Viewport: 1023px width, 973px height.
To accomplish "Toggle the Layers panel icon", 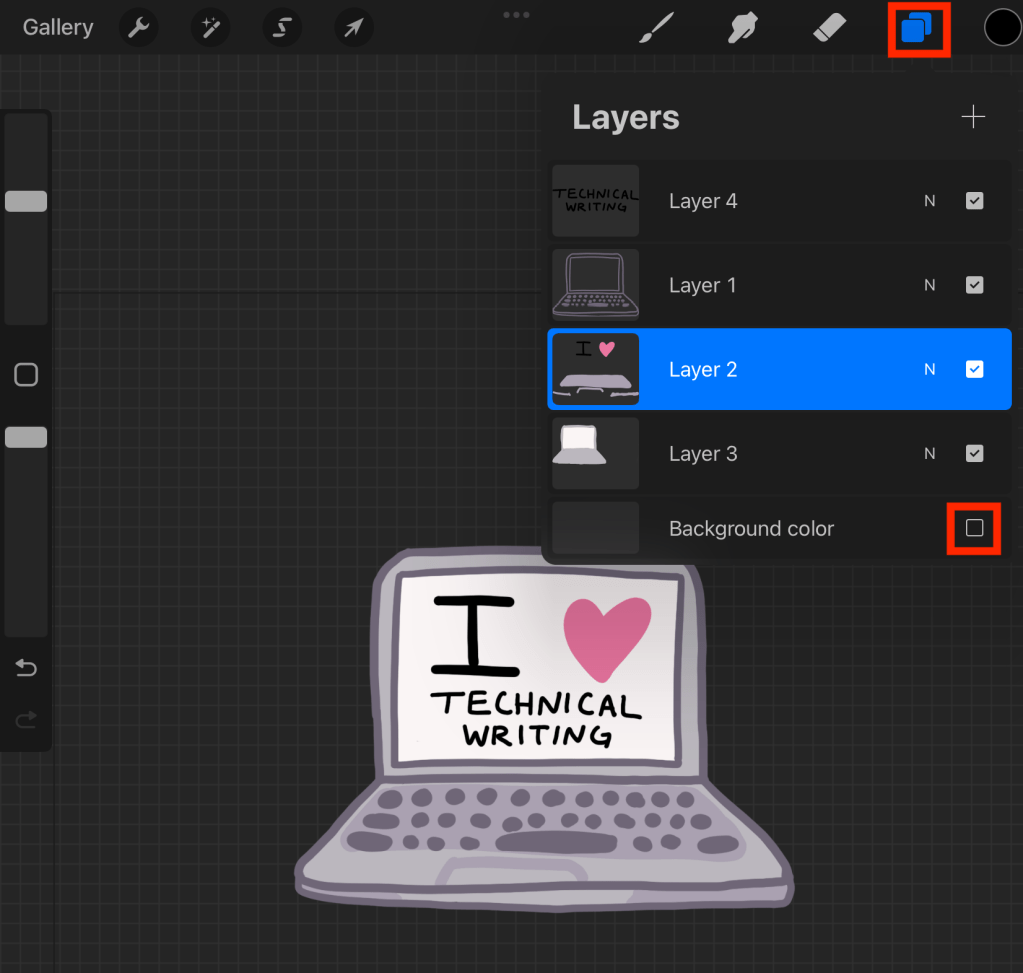I will (x=917, y=28).
